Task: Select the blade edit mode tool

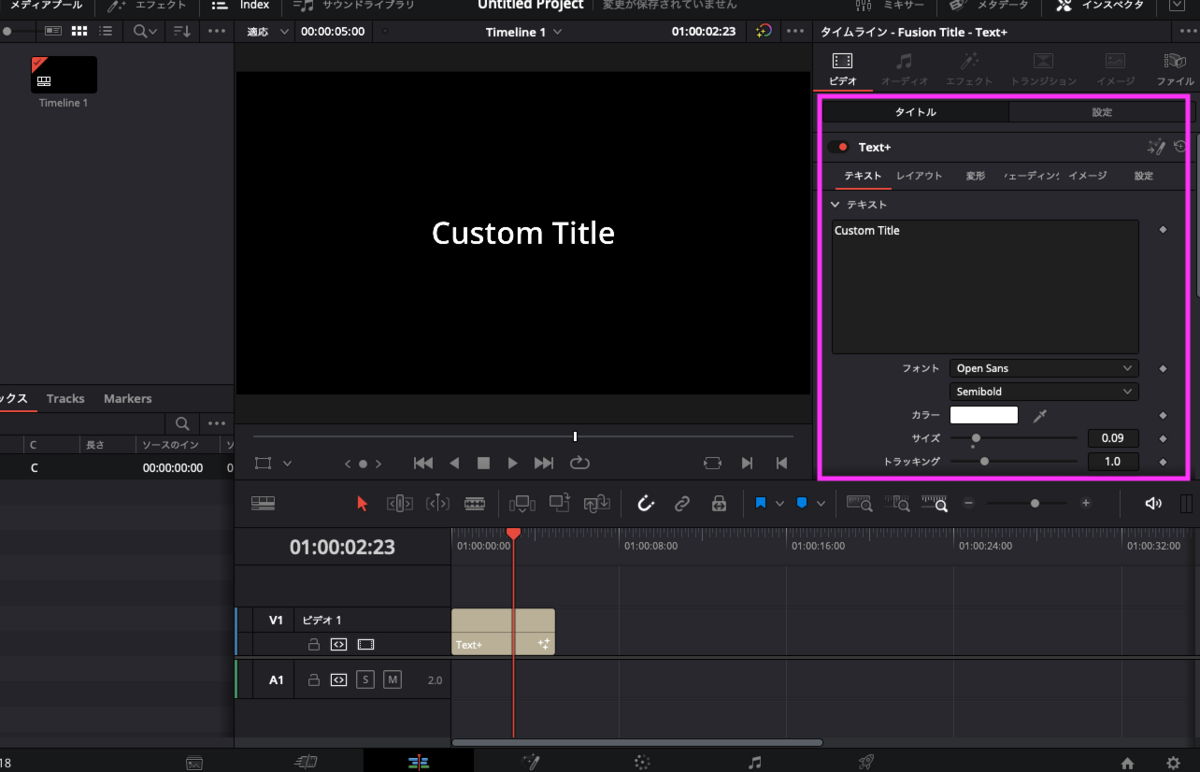Action: point(475,504)
